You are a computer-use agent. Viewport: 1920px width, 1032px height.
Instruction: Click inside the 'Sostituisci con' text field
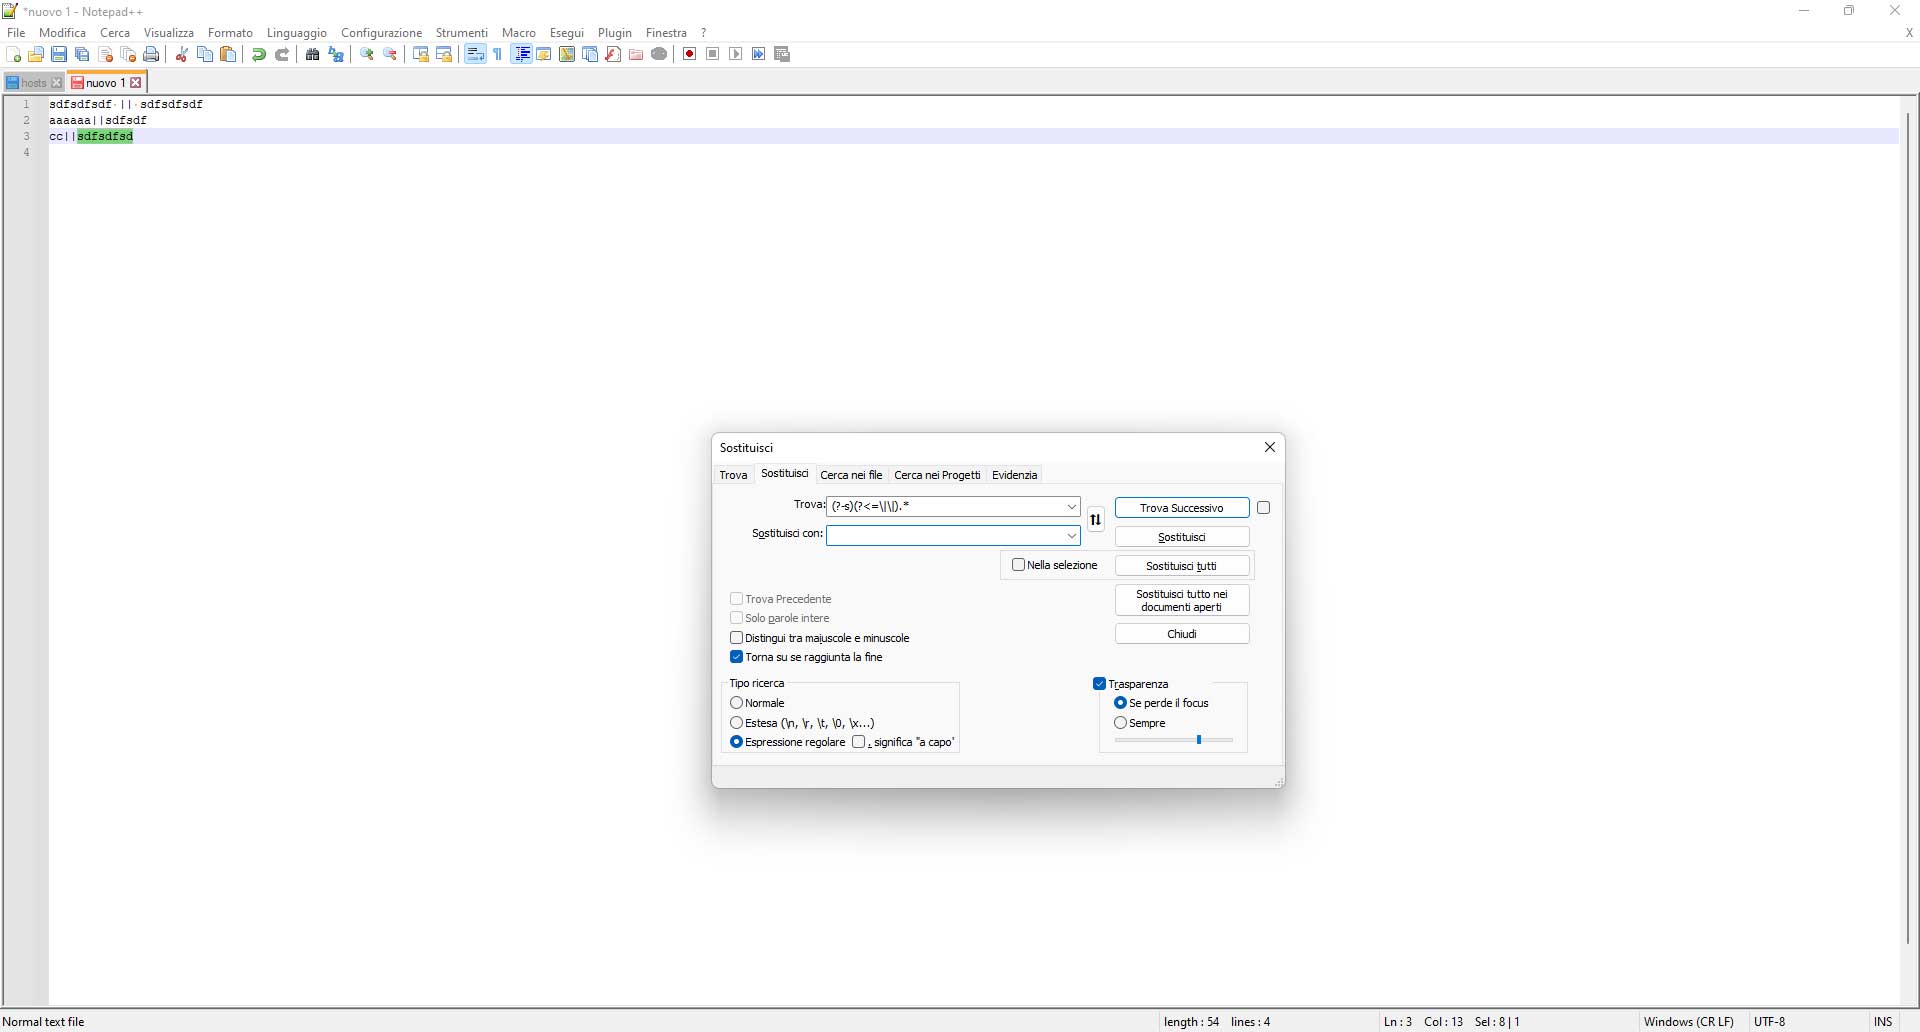[945, 536]
